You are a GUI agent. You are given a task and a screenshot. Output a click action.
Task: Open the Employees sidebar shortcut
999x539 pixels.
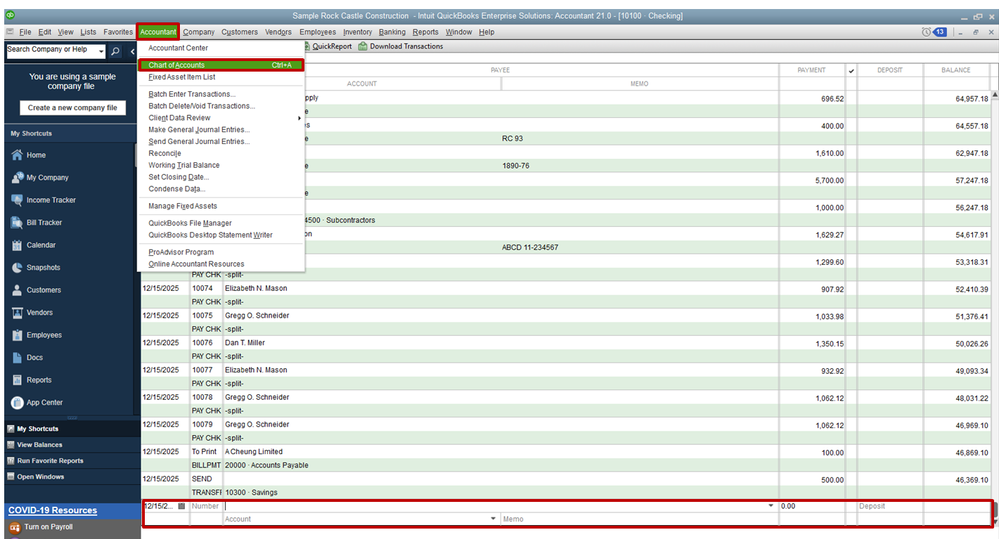[x=44, y=335]
